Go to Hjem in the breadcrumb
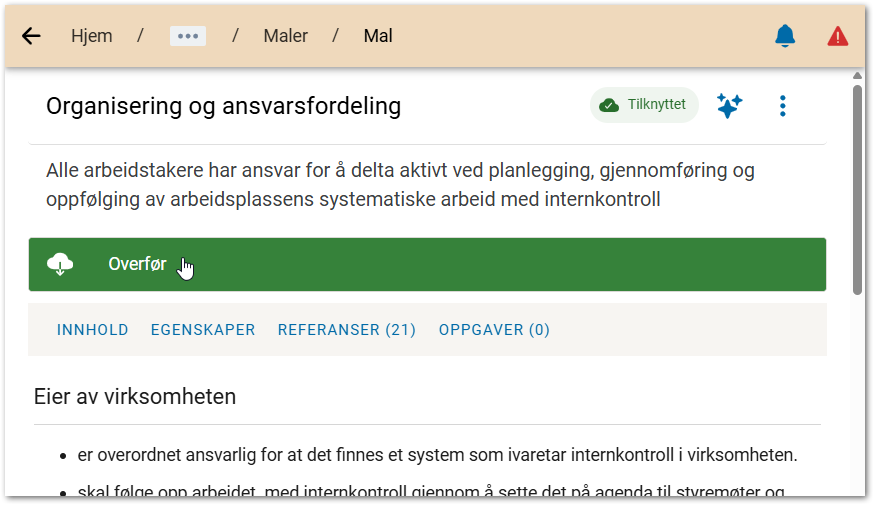Viewport: 874px width, 505px height. click(x=91, y=36)
